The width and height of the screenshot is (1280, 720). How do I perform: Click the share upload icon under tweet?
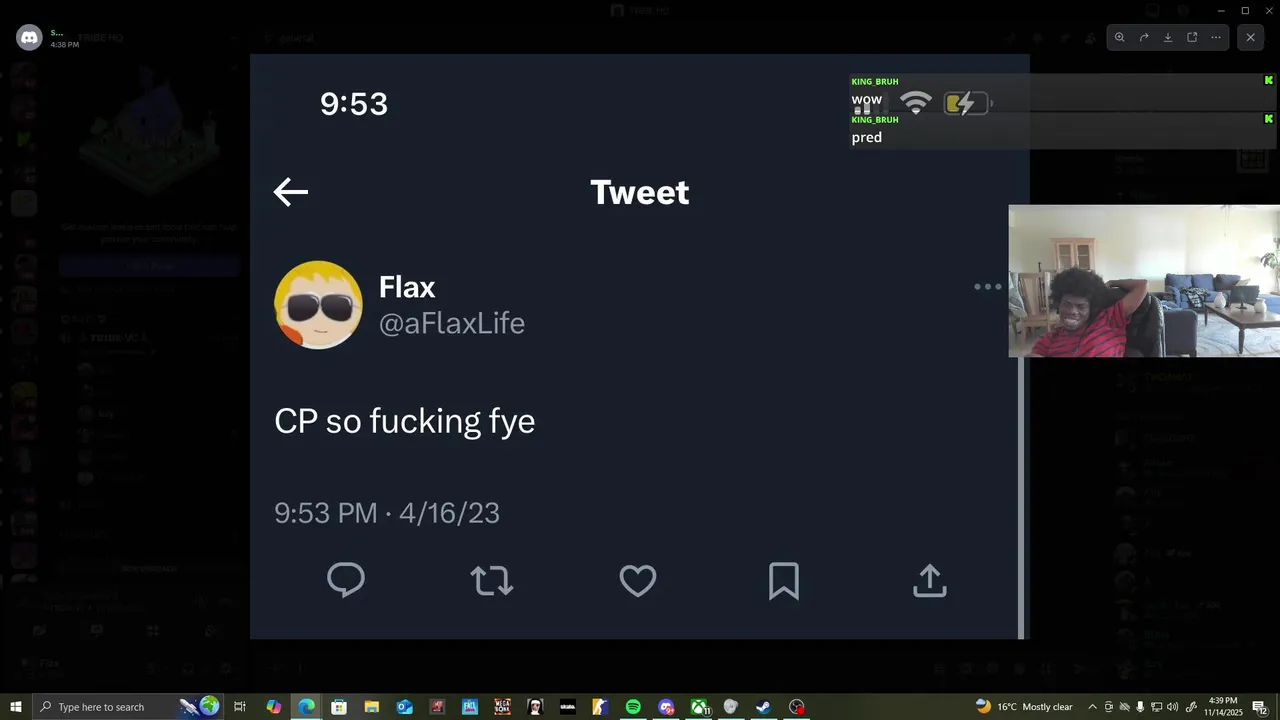[929, 580]
